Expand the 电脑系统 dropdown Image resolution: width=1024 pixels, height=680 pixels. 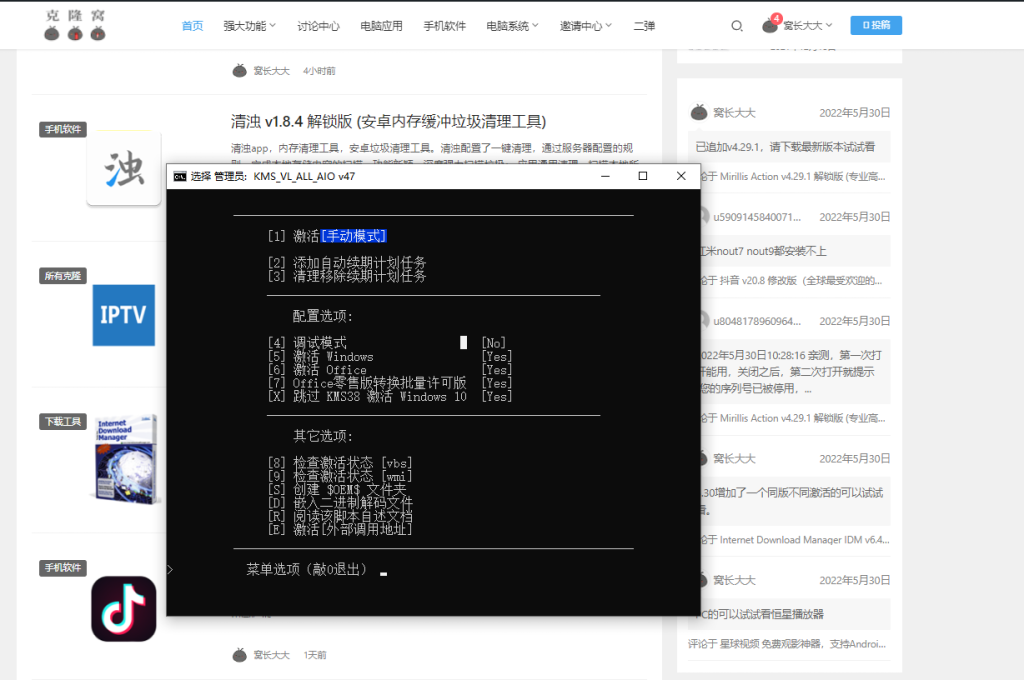pyautogui.click(x=512, y=25)
